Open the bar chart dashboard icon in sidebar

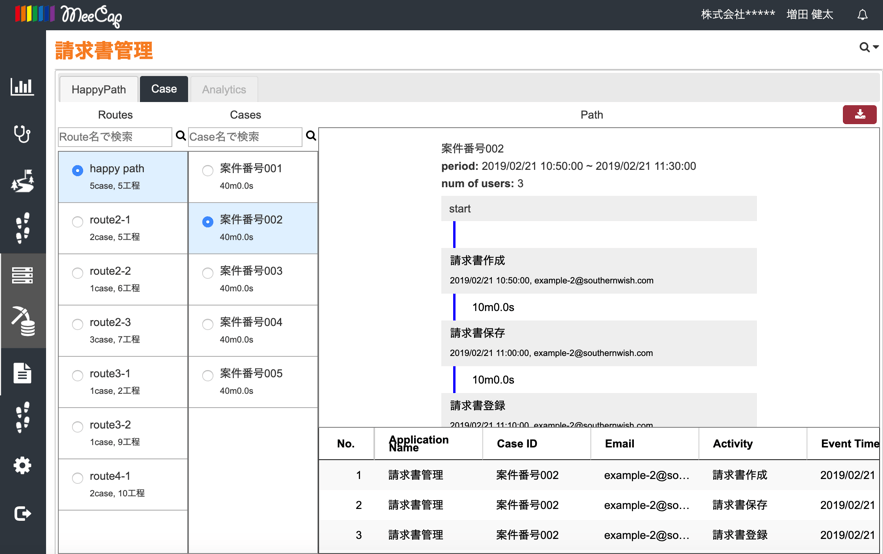point(22,87)
